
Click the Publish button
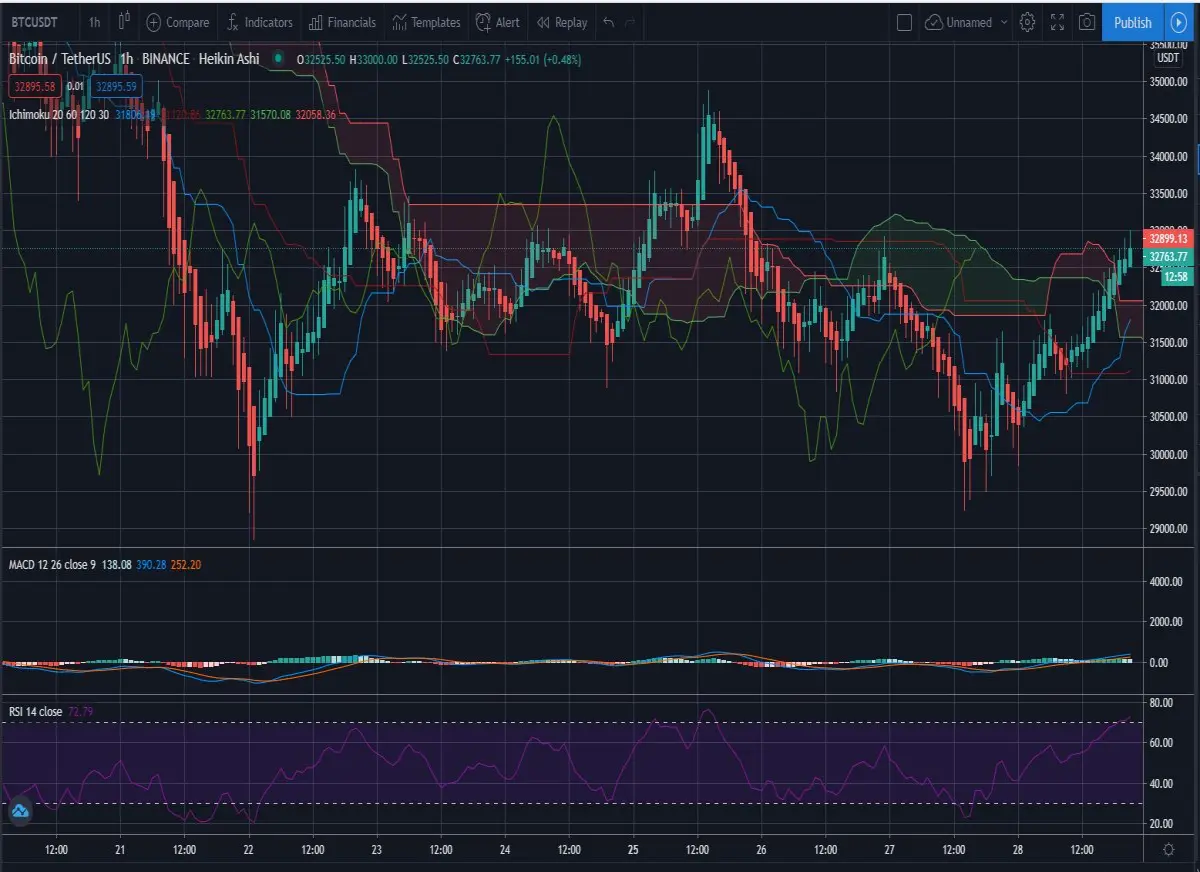coord(1132,22)
